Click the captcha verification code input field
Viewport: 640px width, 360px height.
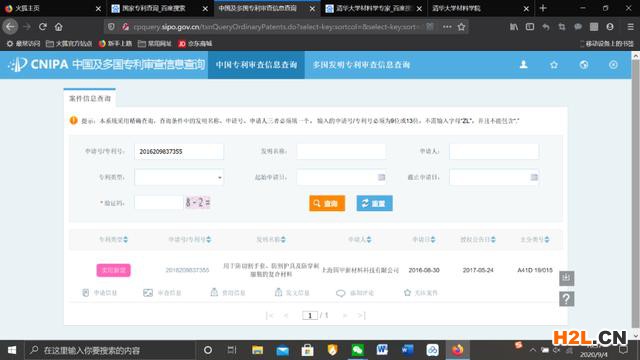point(158,202)
